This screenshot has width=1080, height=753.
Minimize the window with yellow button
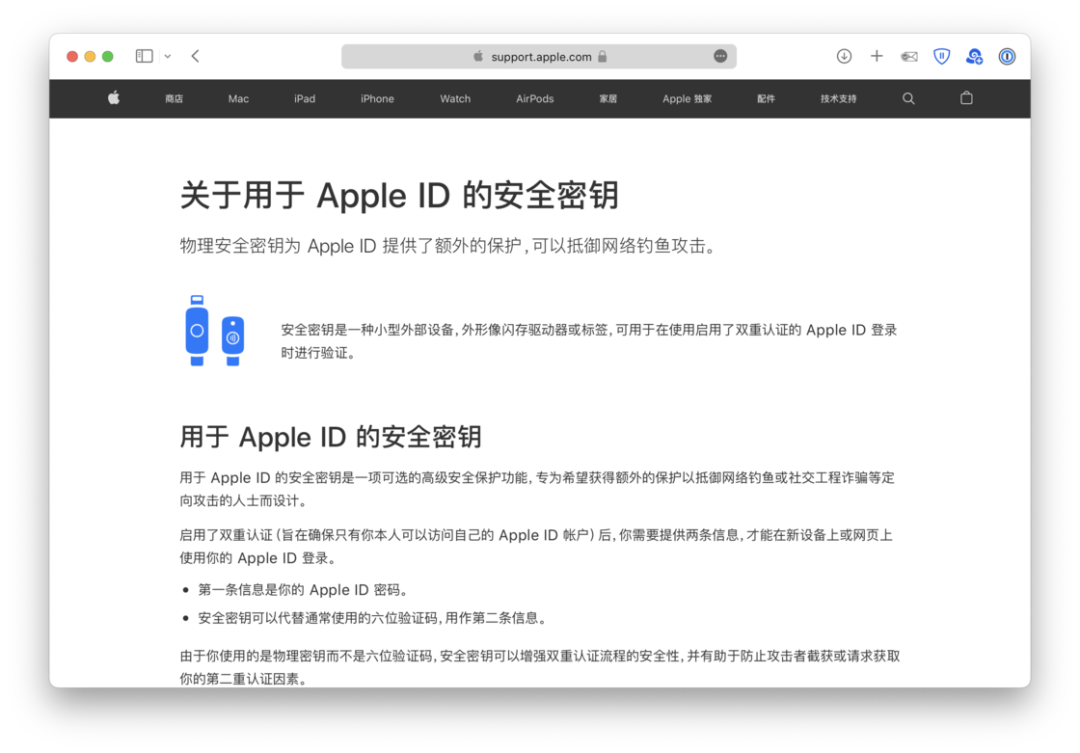point(90,56)
